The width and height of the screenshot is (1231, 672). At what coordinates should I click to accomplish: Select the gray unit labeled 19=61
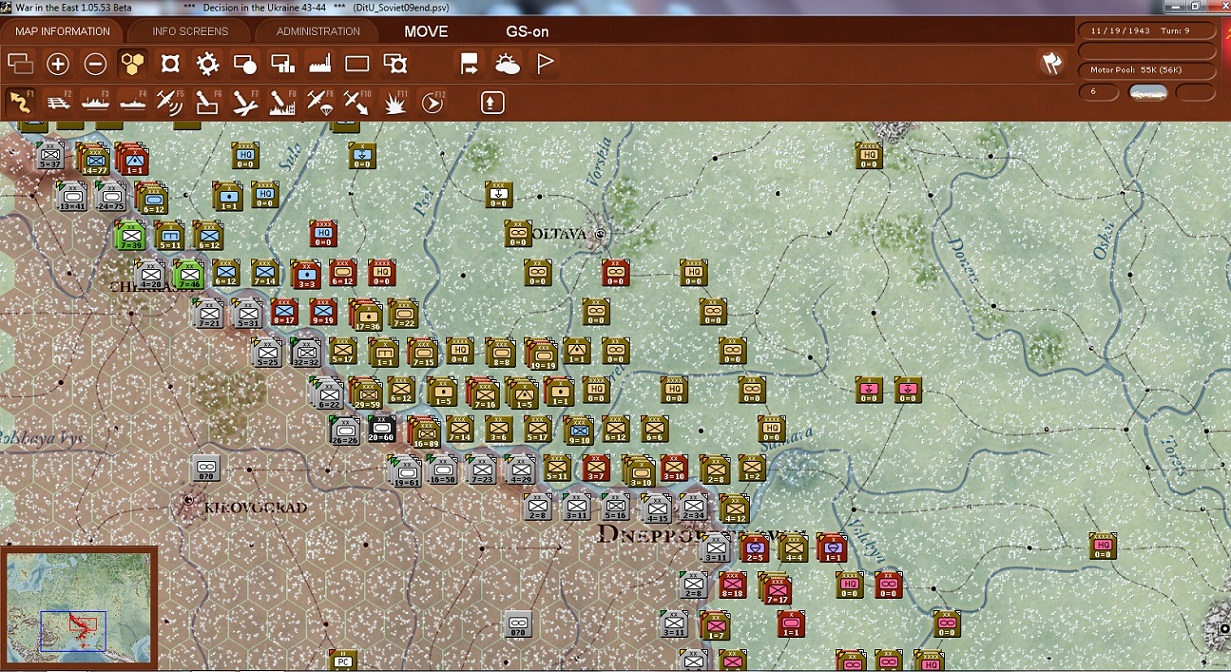(x=406, y=470)
